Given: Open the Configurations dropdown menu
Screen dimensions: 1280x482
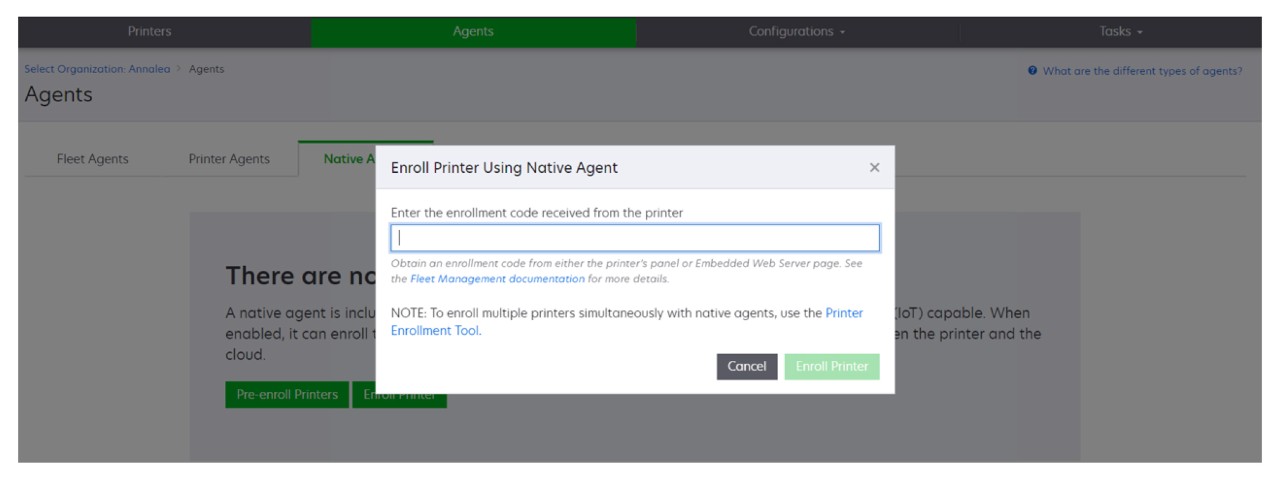Looking at the screenshot, I should point(796,32).
